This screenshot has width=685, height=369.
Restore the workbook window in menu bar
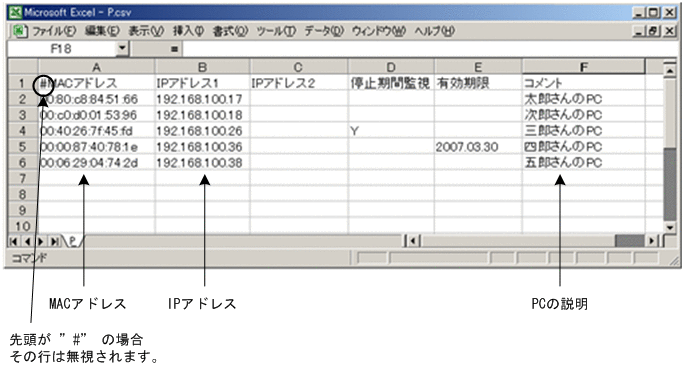click(654, 31)
